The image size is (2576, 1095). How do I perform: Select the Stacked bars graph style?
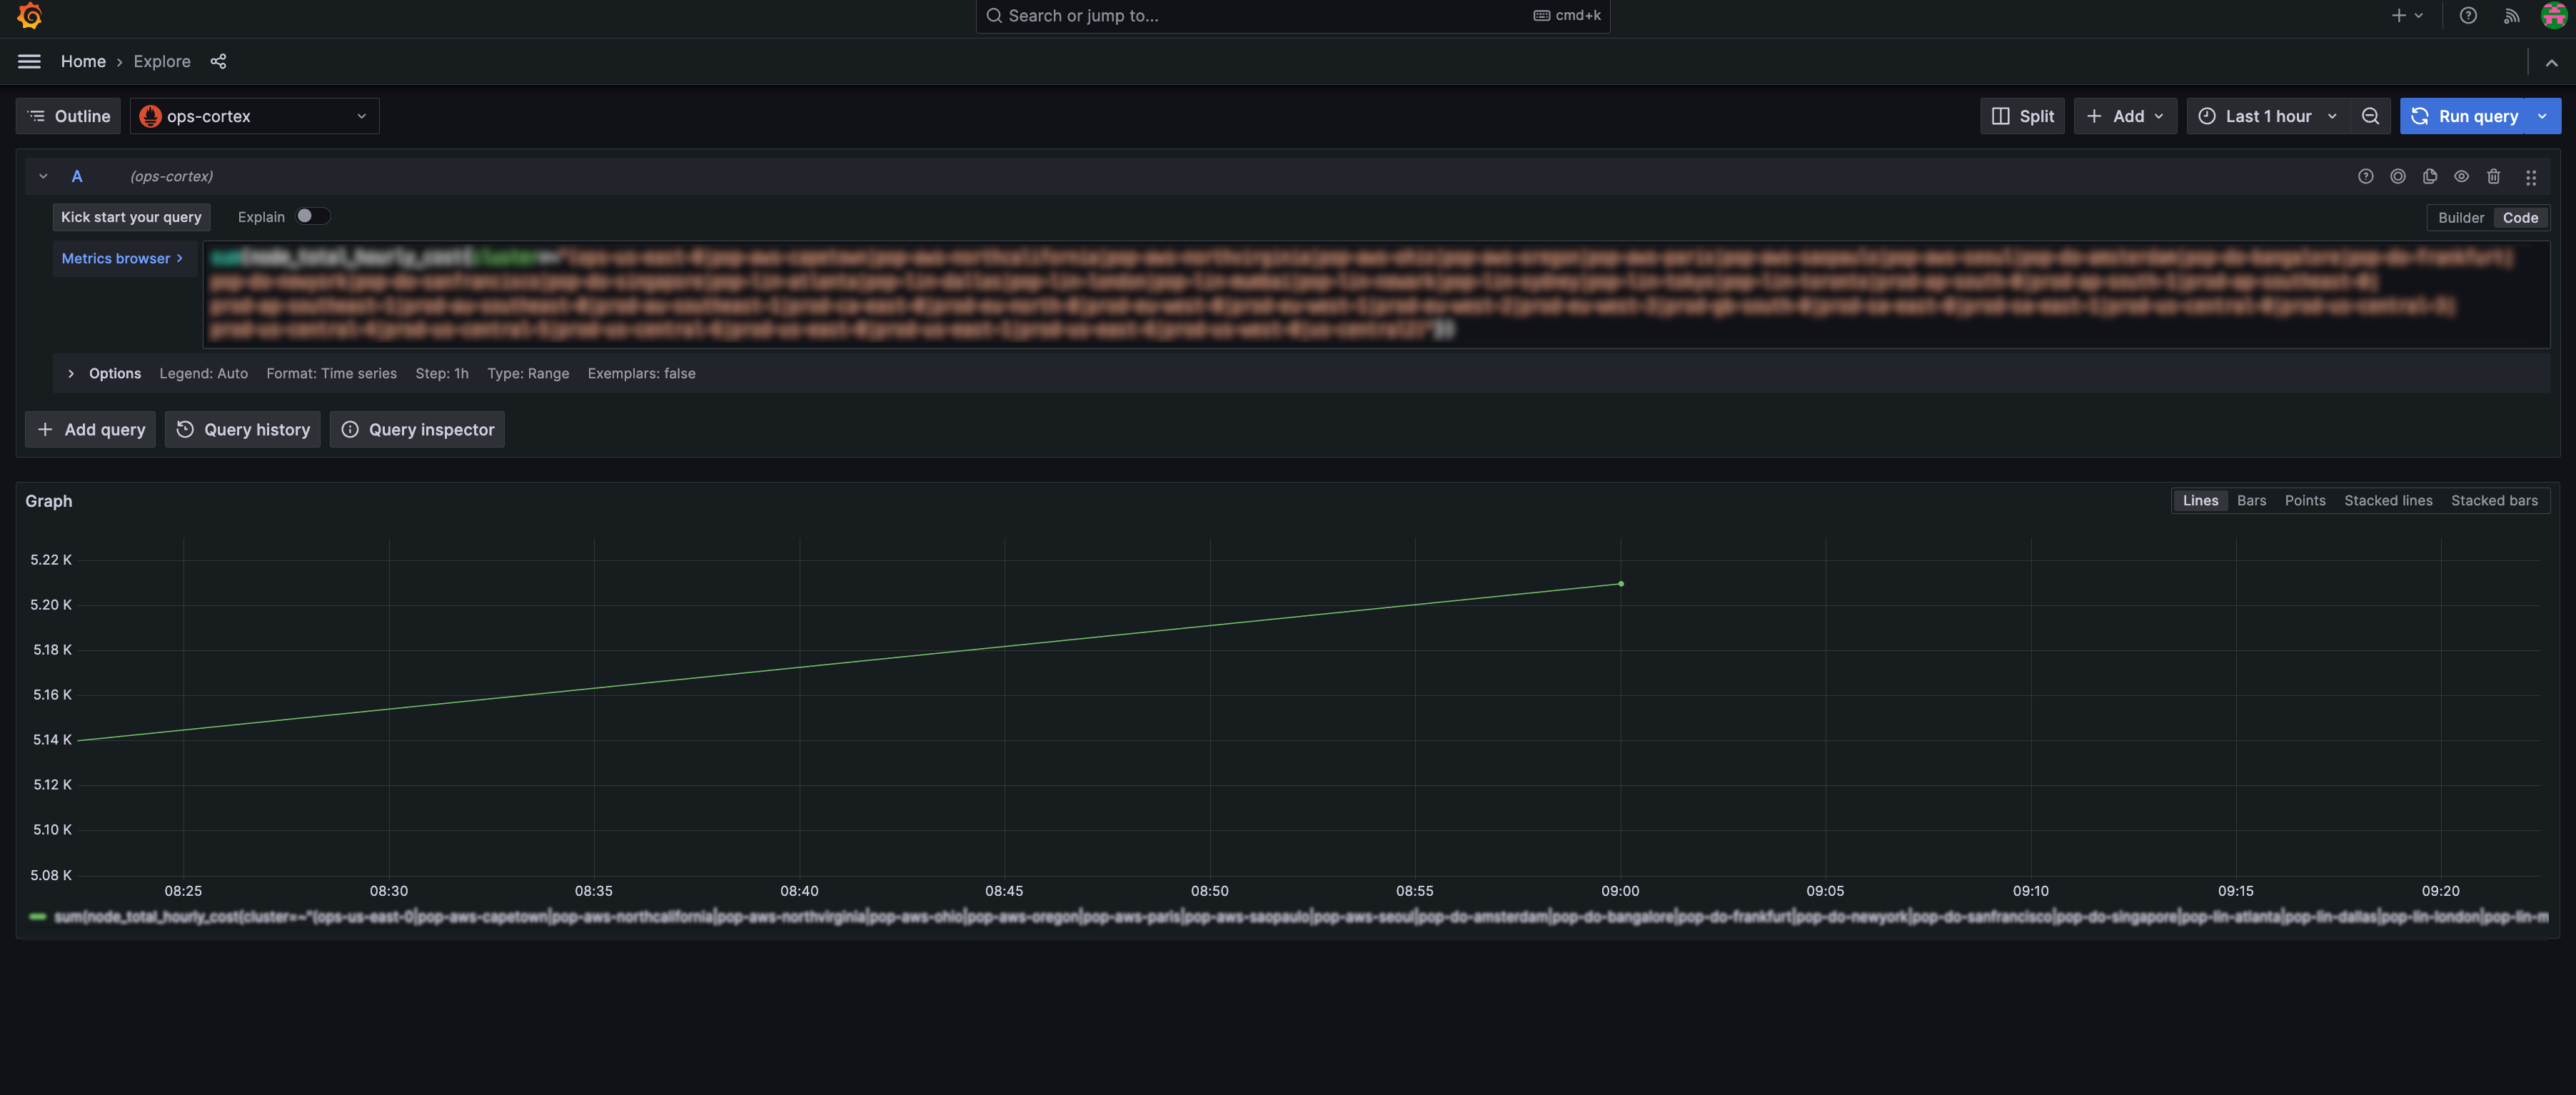[x=2493, y=501]
